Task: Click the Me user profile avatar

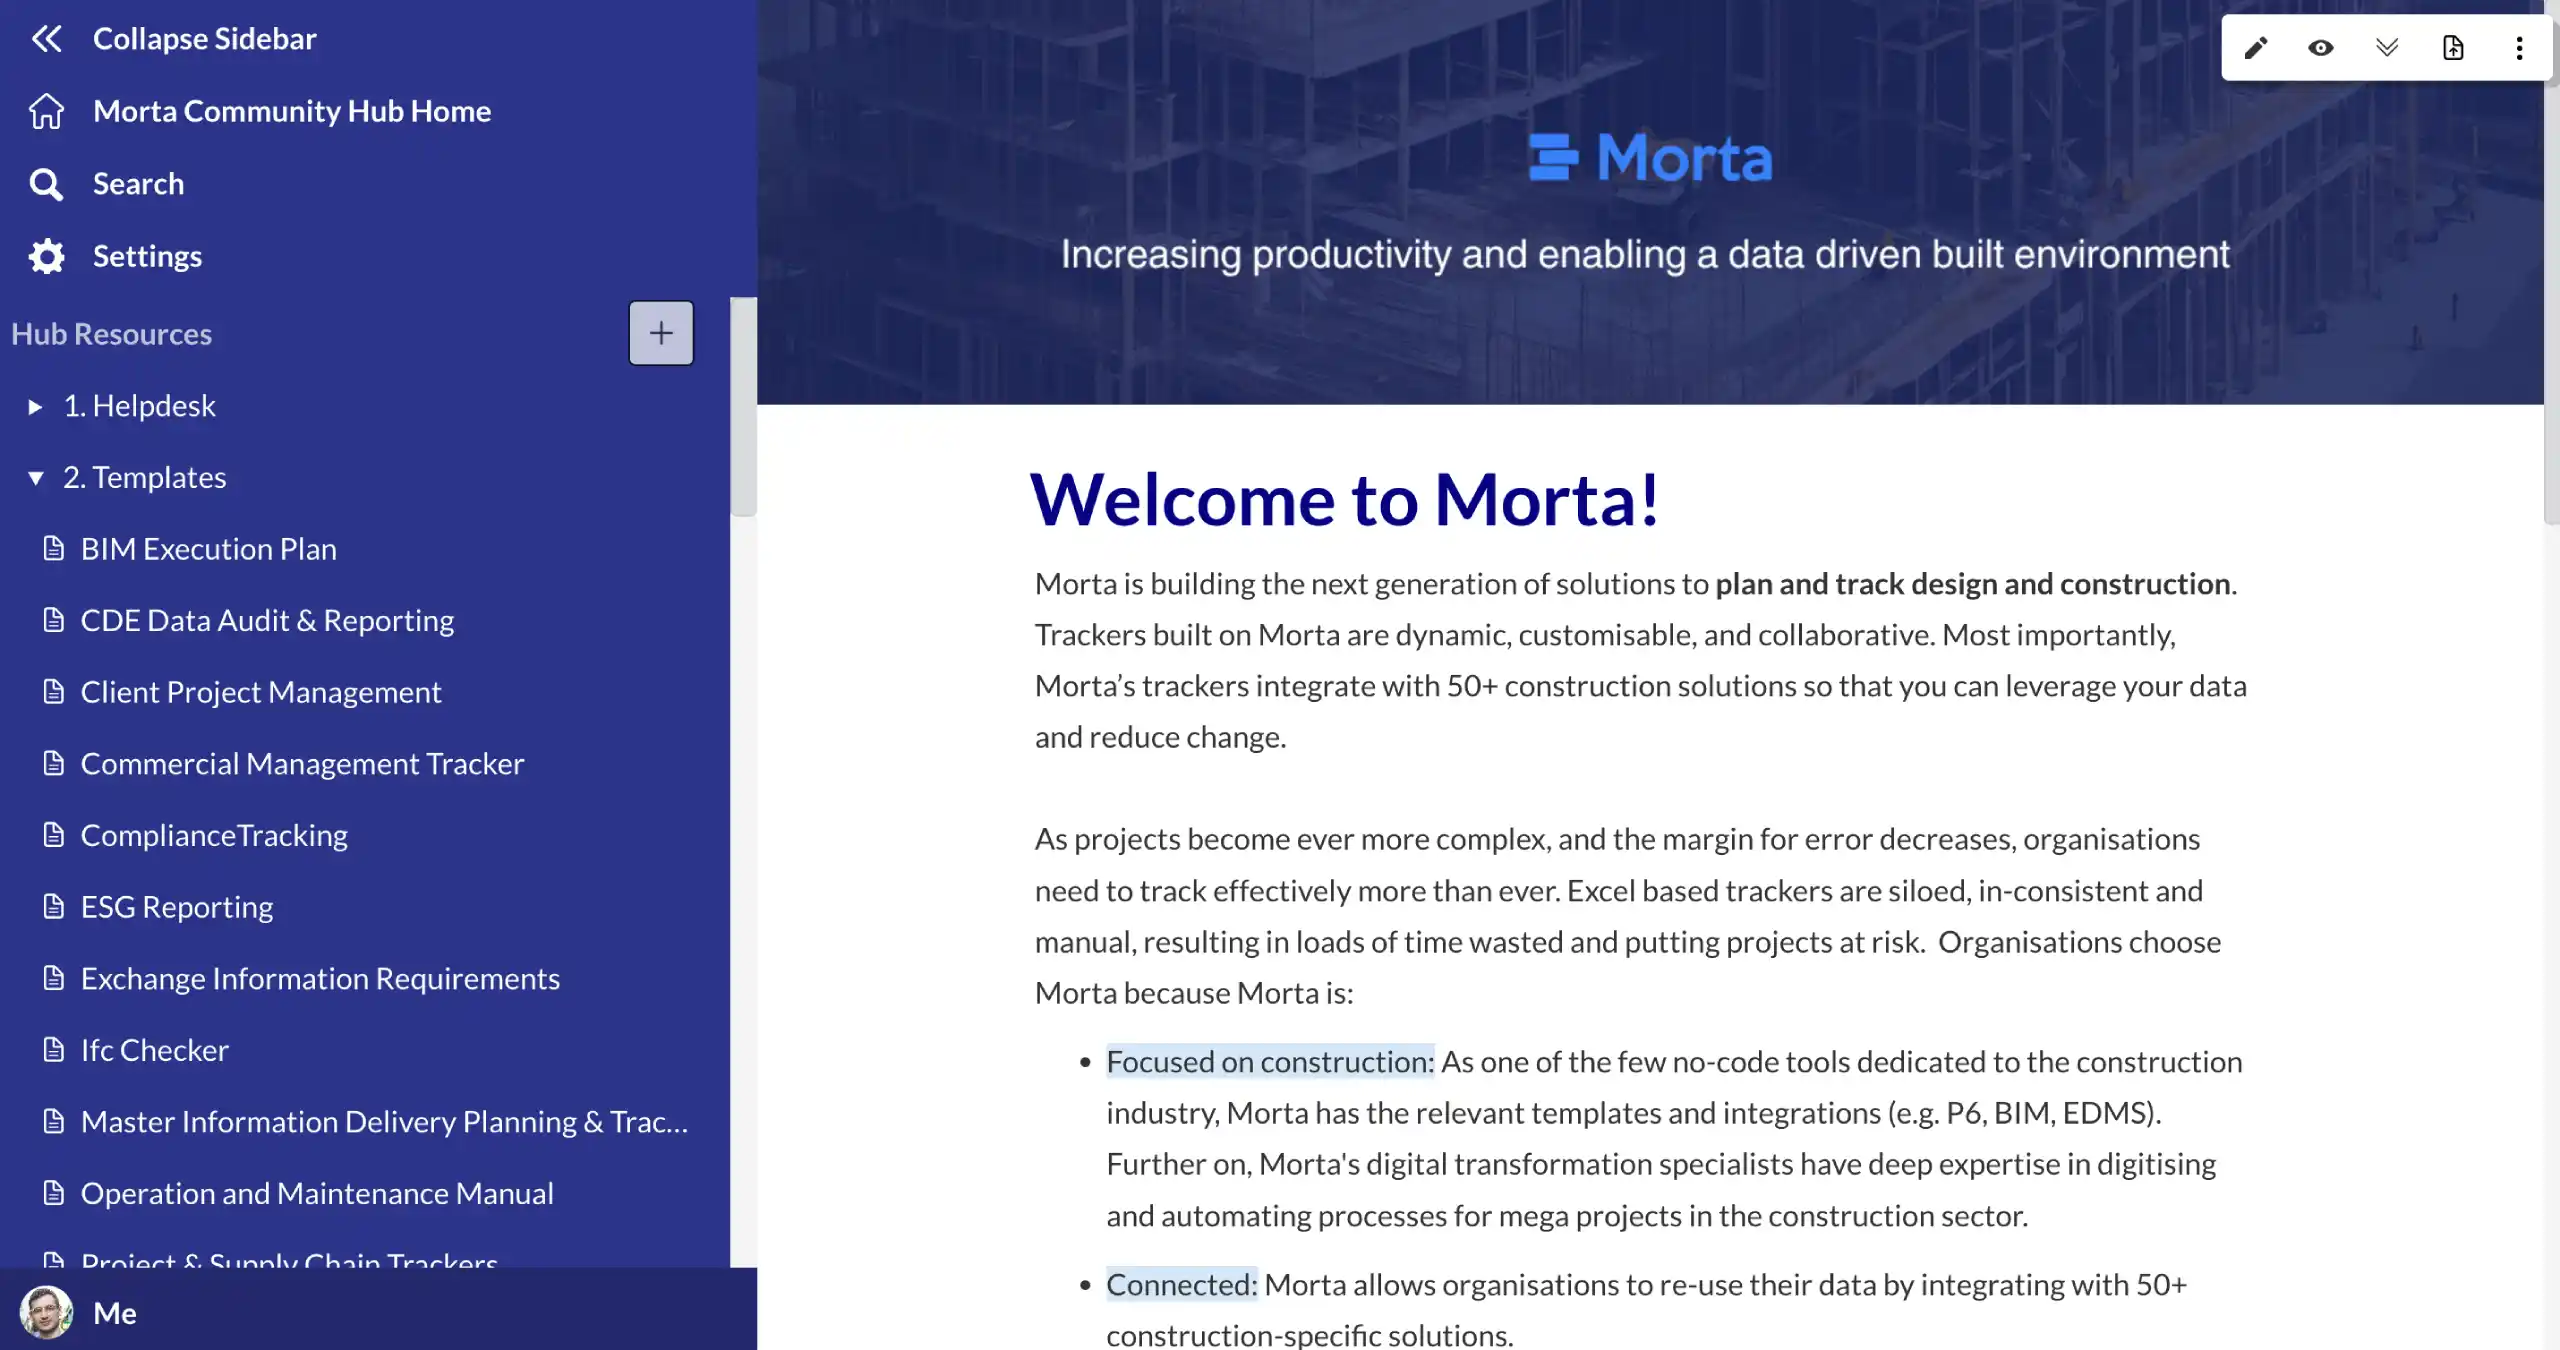Action: click(x=46, y=1312)
